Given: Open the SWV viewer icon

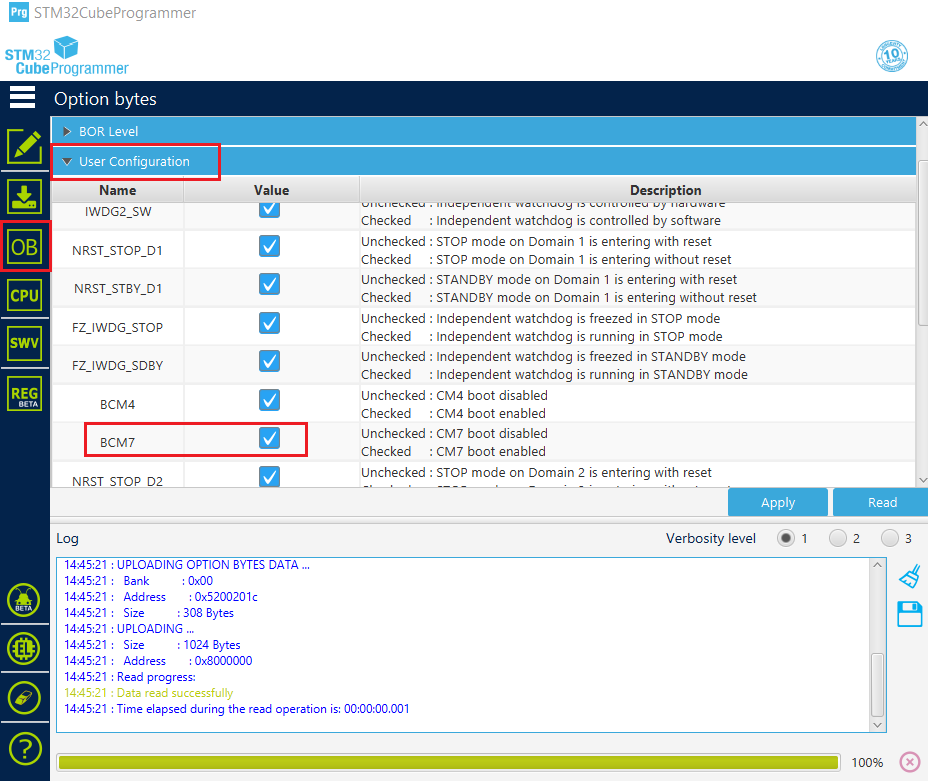Looking at the screenshot, I should (24, 343).
